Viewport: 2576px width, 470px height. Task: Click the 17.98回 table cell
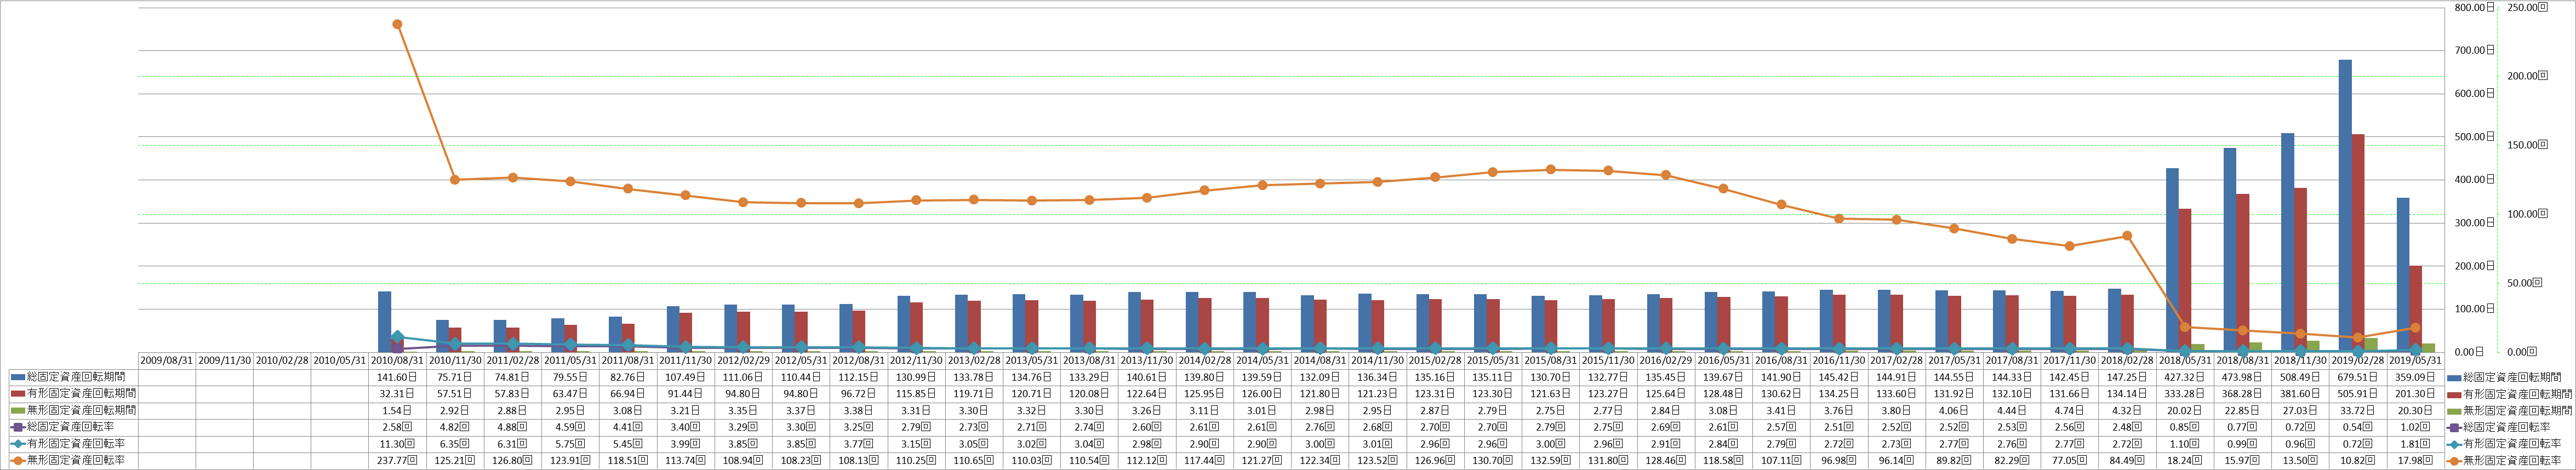(x=2416, y=461)
